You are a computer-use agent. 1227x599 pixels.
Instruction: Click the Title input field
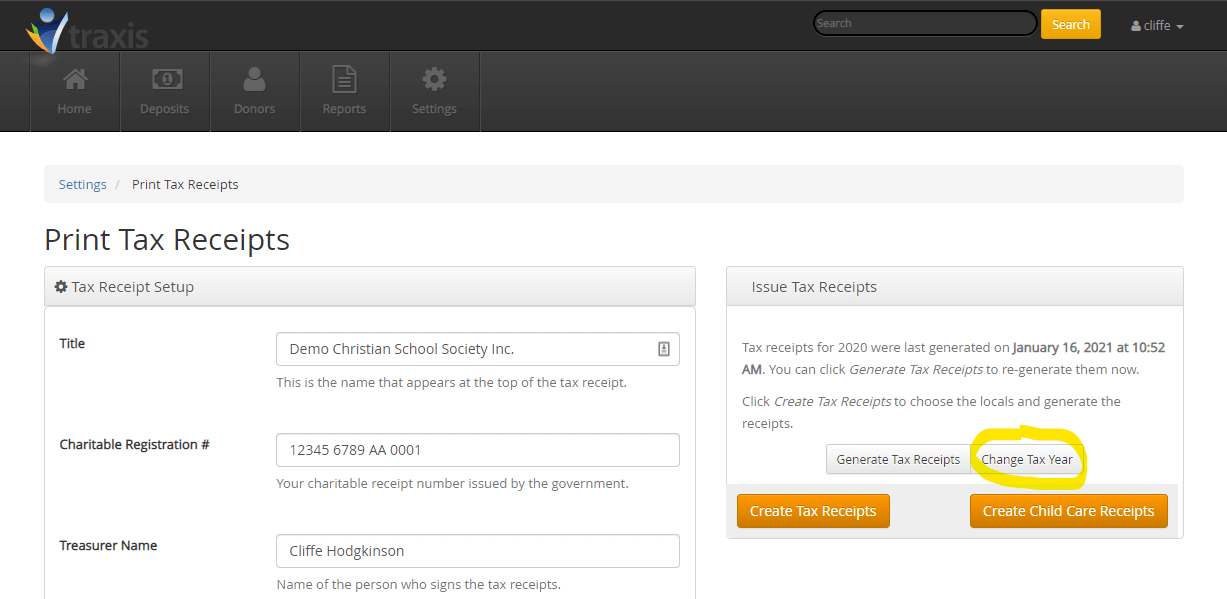tap(478, 349)
